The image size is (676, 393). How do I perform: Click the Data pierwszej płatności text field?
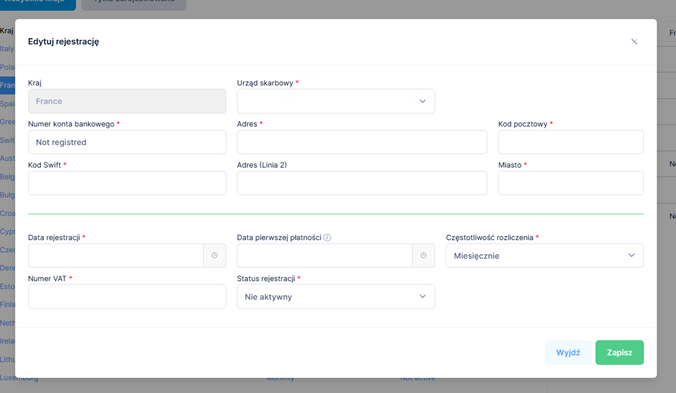325,256
